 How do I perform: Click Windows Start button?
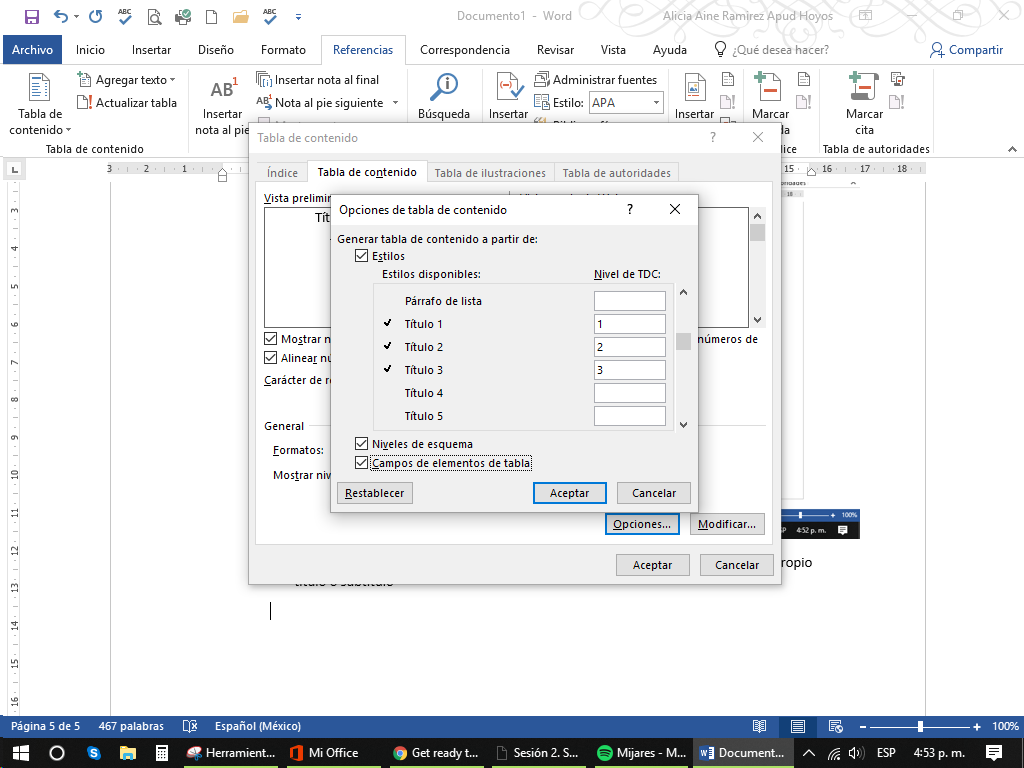(21, 753)
